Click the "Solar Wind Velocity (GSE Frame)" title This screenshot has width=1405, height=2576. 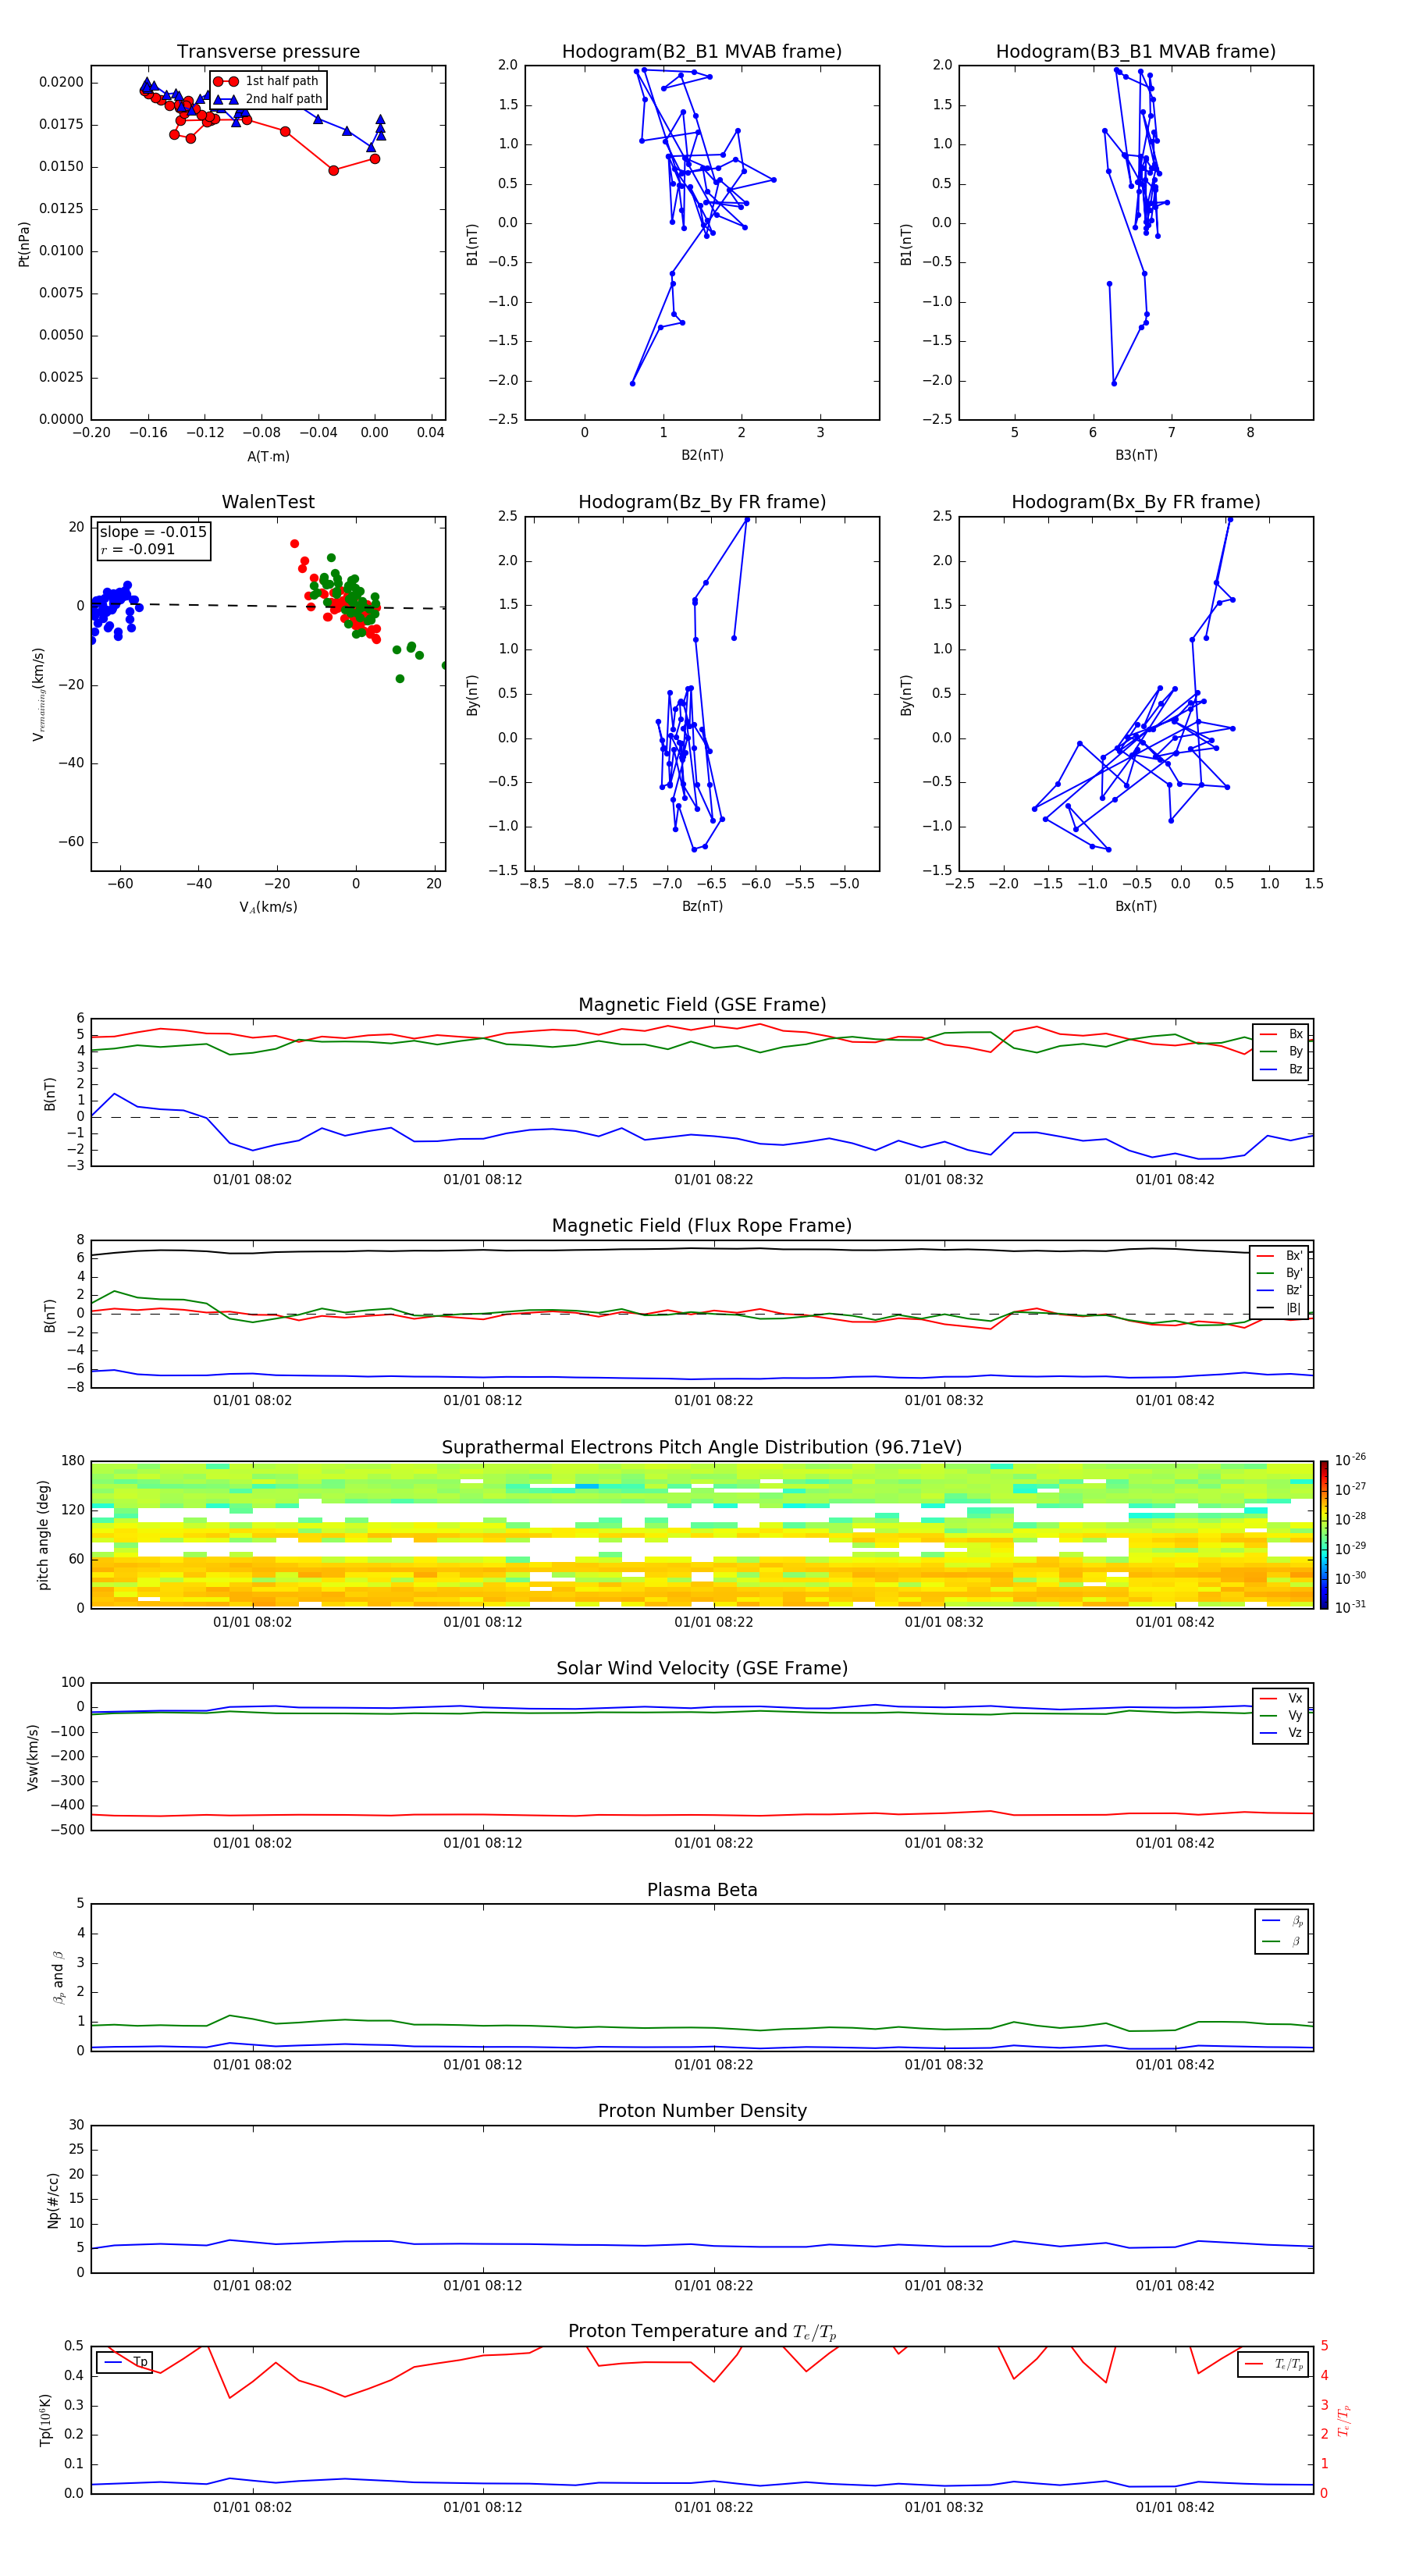coord(702,1668)
